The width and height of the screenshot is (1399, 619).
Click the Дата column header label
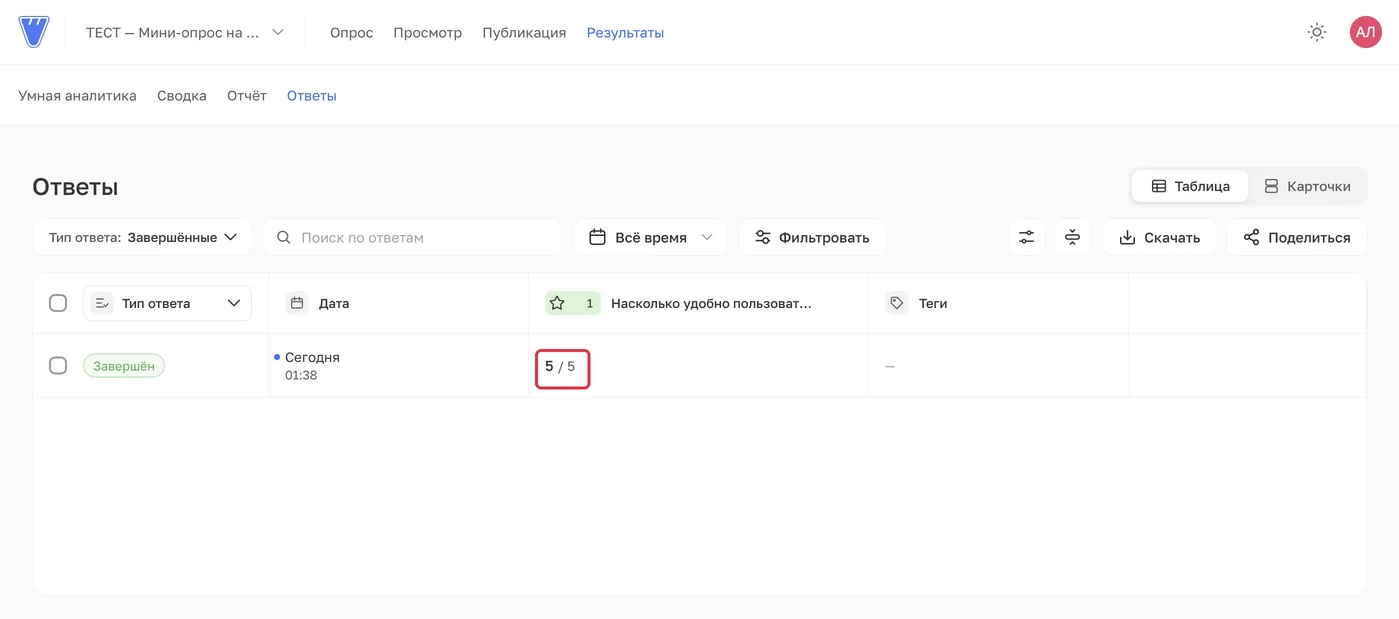(x=334, y=303)
